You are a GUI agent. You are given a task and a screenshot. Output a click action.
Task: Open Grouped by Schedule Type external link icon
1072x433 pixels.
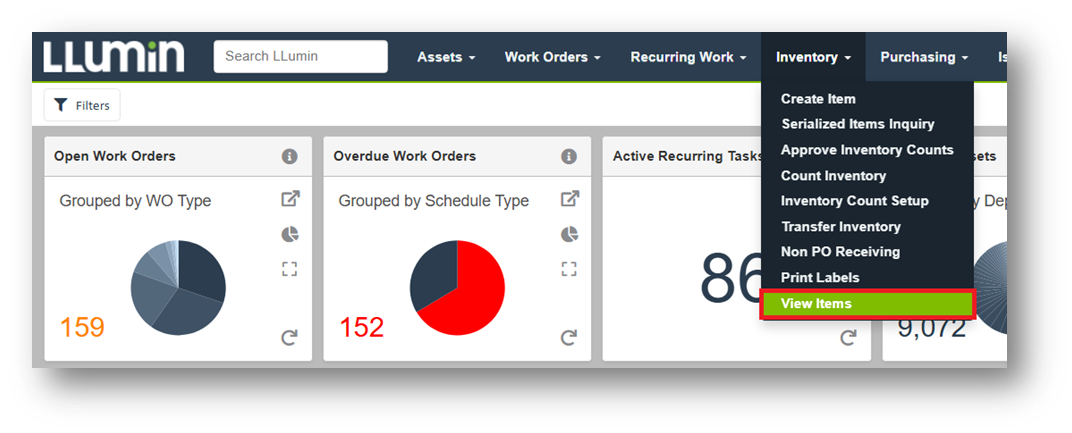(569, 199)
